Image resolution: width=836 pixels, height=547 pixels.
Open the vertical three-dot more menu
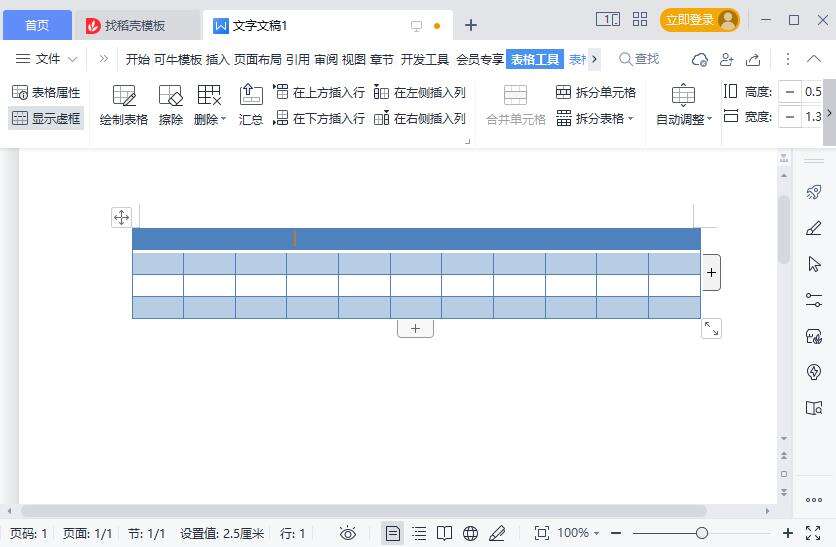point(787,59)
